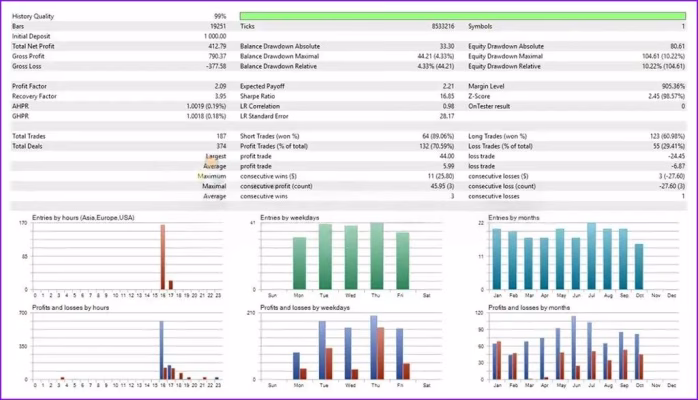Click the Profit Factor value 2.09
Screen dimensions: 698x400
click(220, 87)
